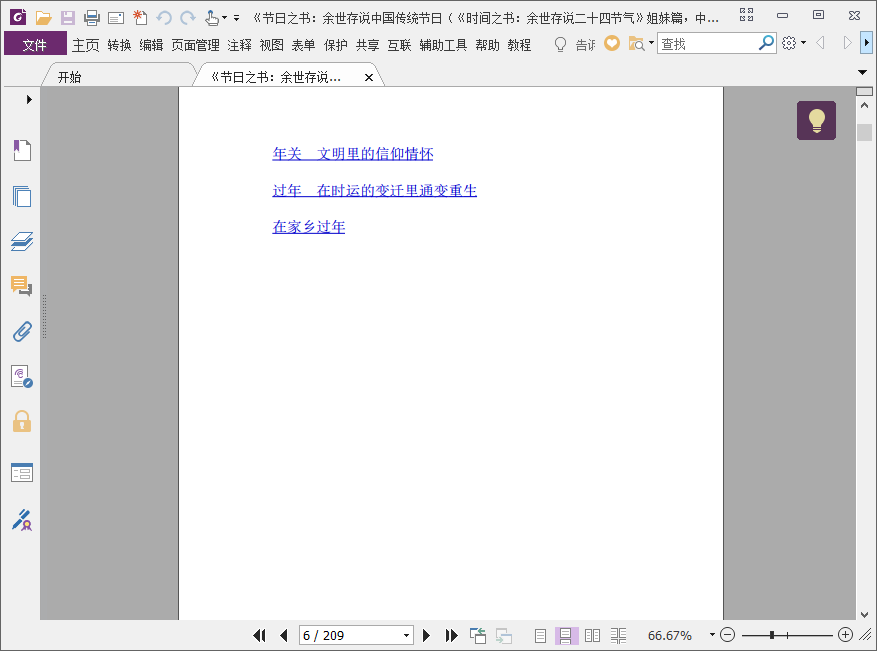The width and height of the screenshot is (877, 651).
Task: Expand the left navigation panel arrow
Action: tap(29, 100)
